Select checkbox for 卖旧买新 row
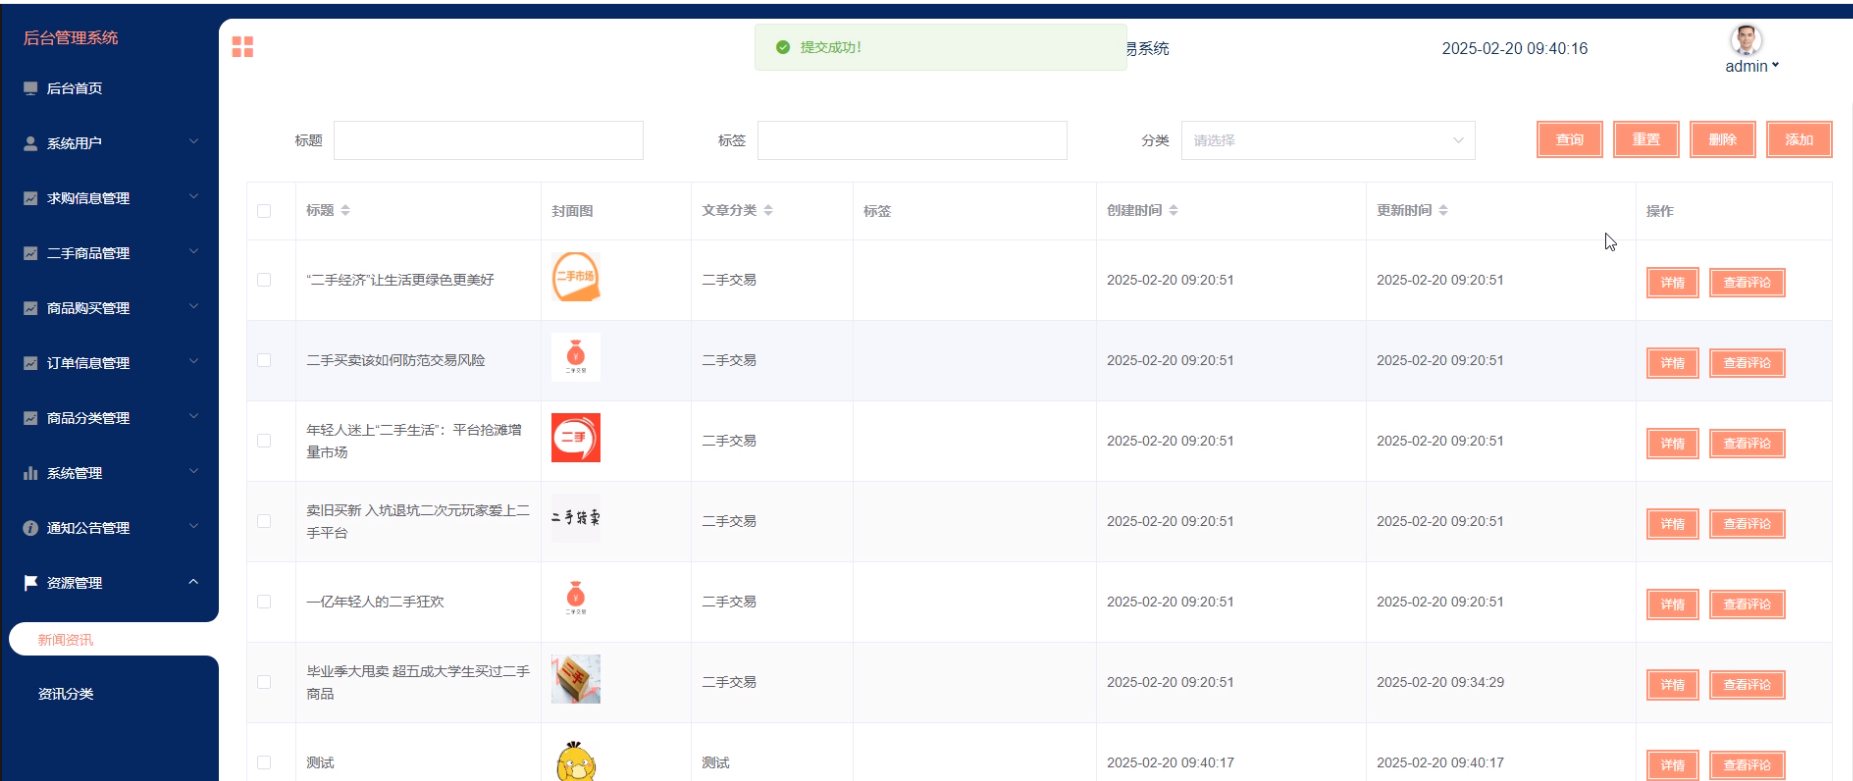This screenshot has width=1853, height=781. coord(264,521)
